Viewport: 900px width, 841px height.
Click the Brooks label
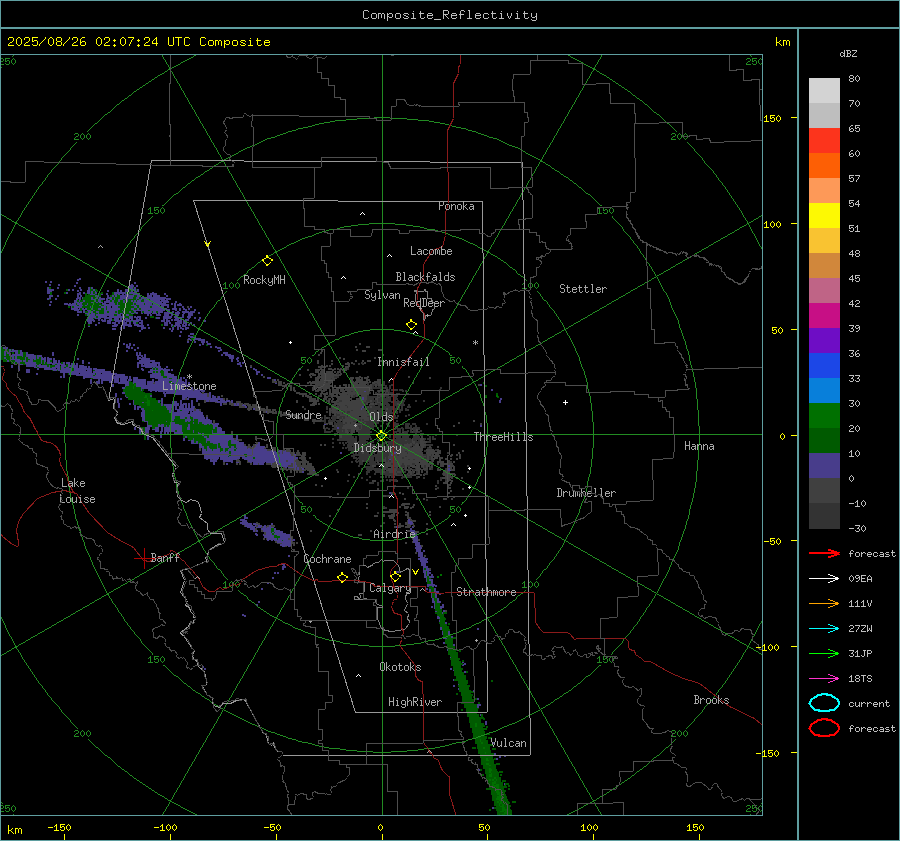(x=711, y=700)
